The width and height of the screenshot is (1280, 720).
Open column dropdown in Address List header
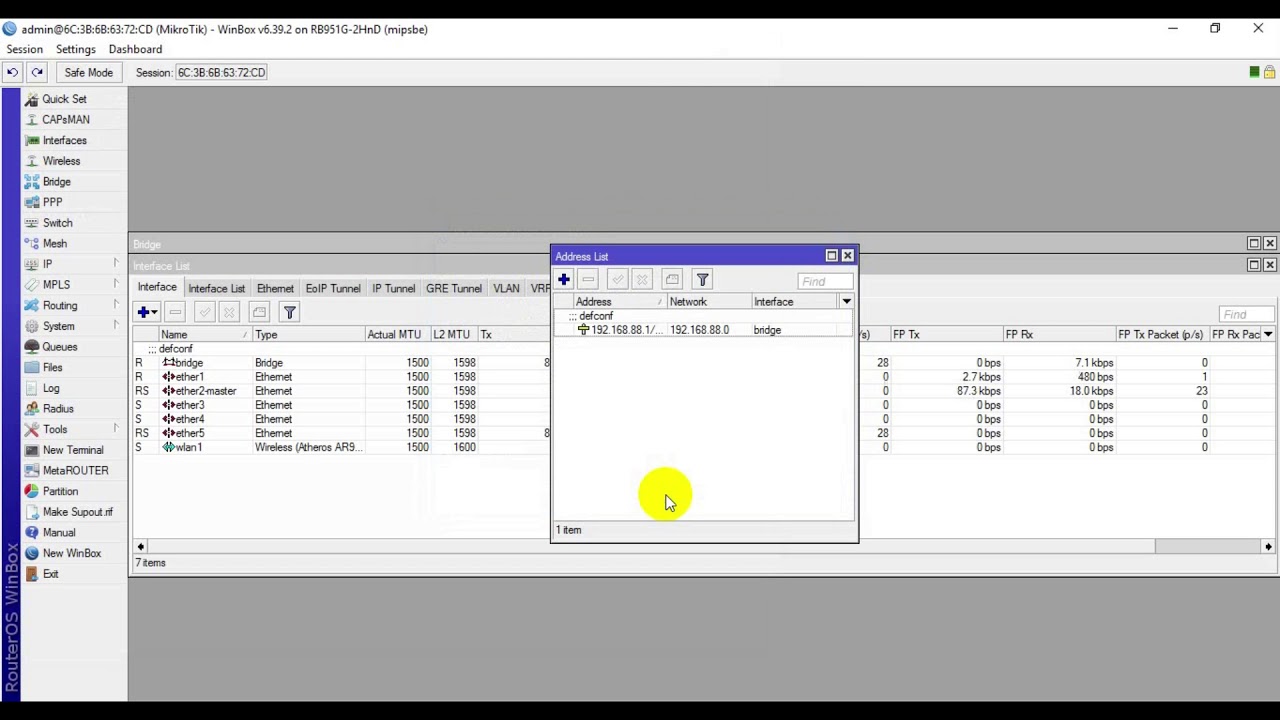click(x=846, y=302)
